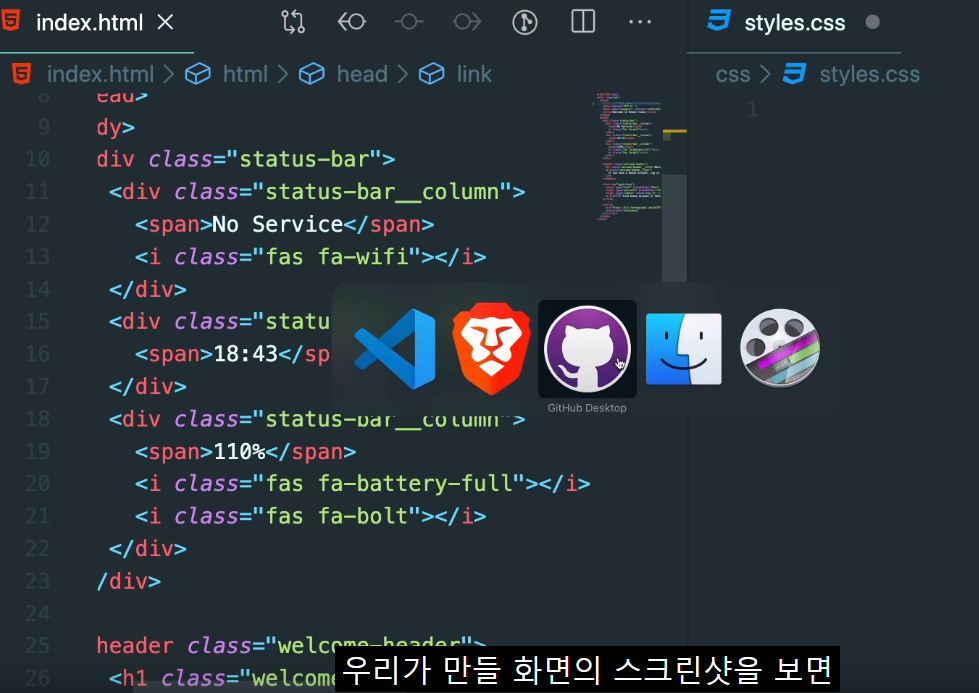The height and width of the screenshot is (693, 979).
Task: Select the html breadcrumb element
Action: [x=245, y=74]
